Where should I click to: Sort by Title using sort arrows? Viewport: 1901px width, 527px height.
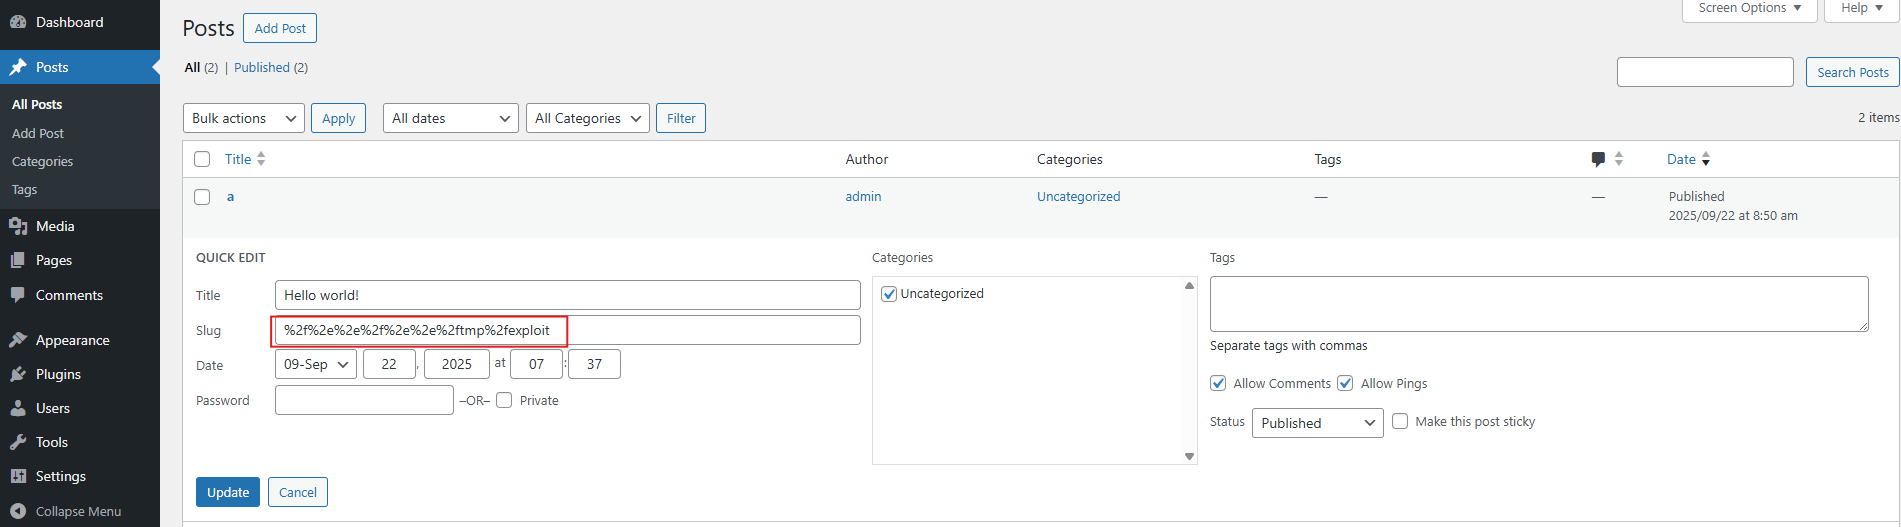coord(261,159)
